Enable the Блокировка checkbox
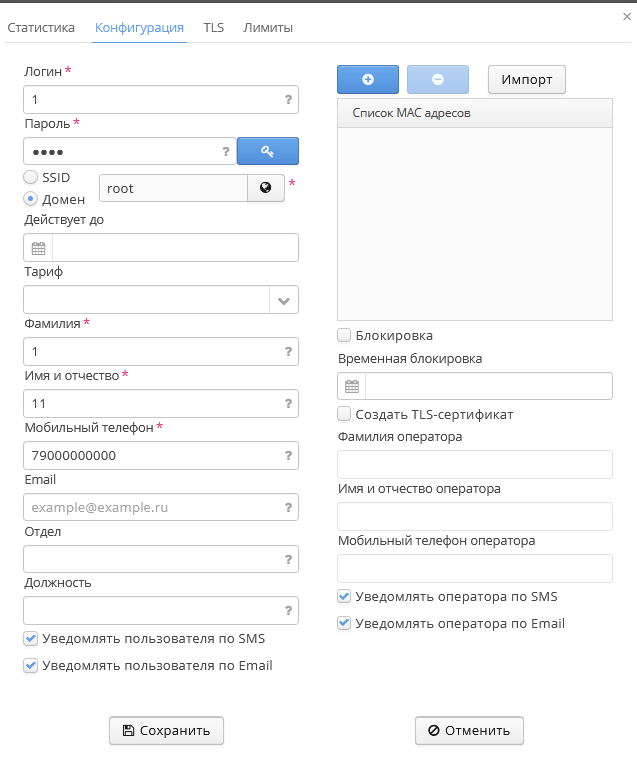Viewport: 637px width, 764px height. coord(345,336)
